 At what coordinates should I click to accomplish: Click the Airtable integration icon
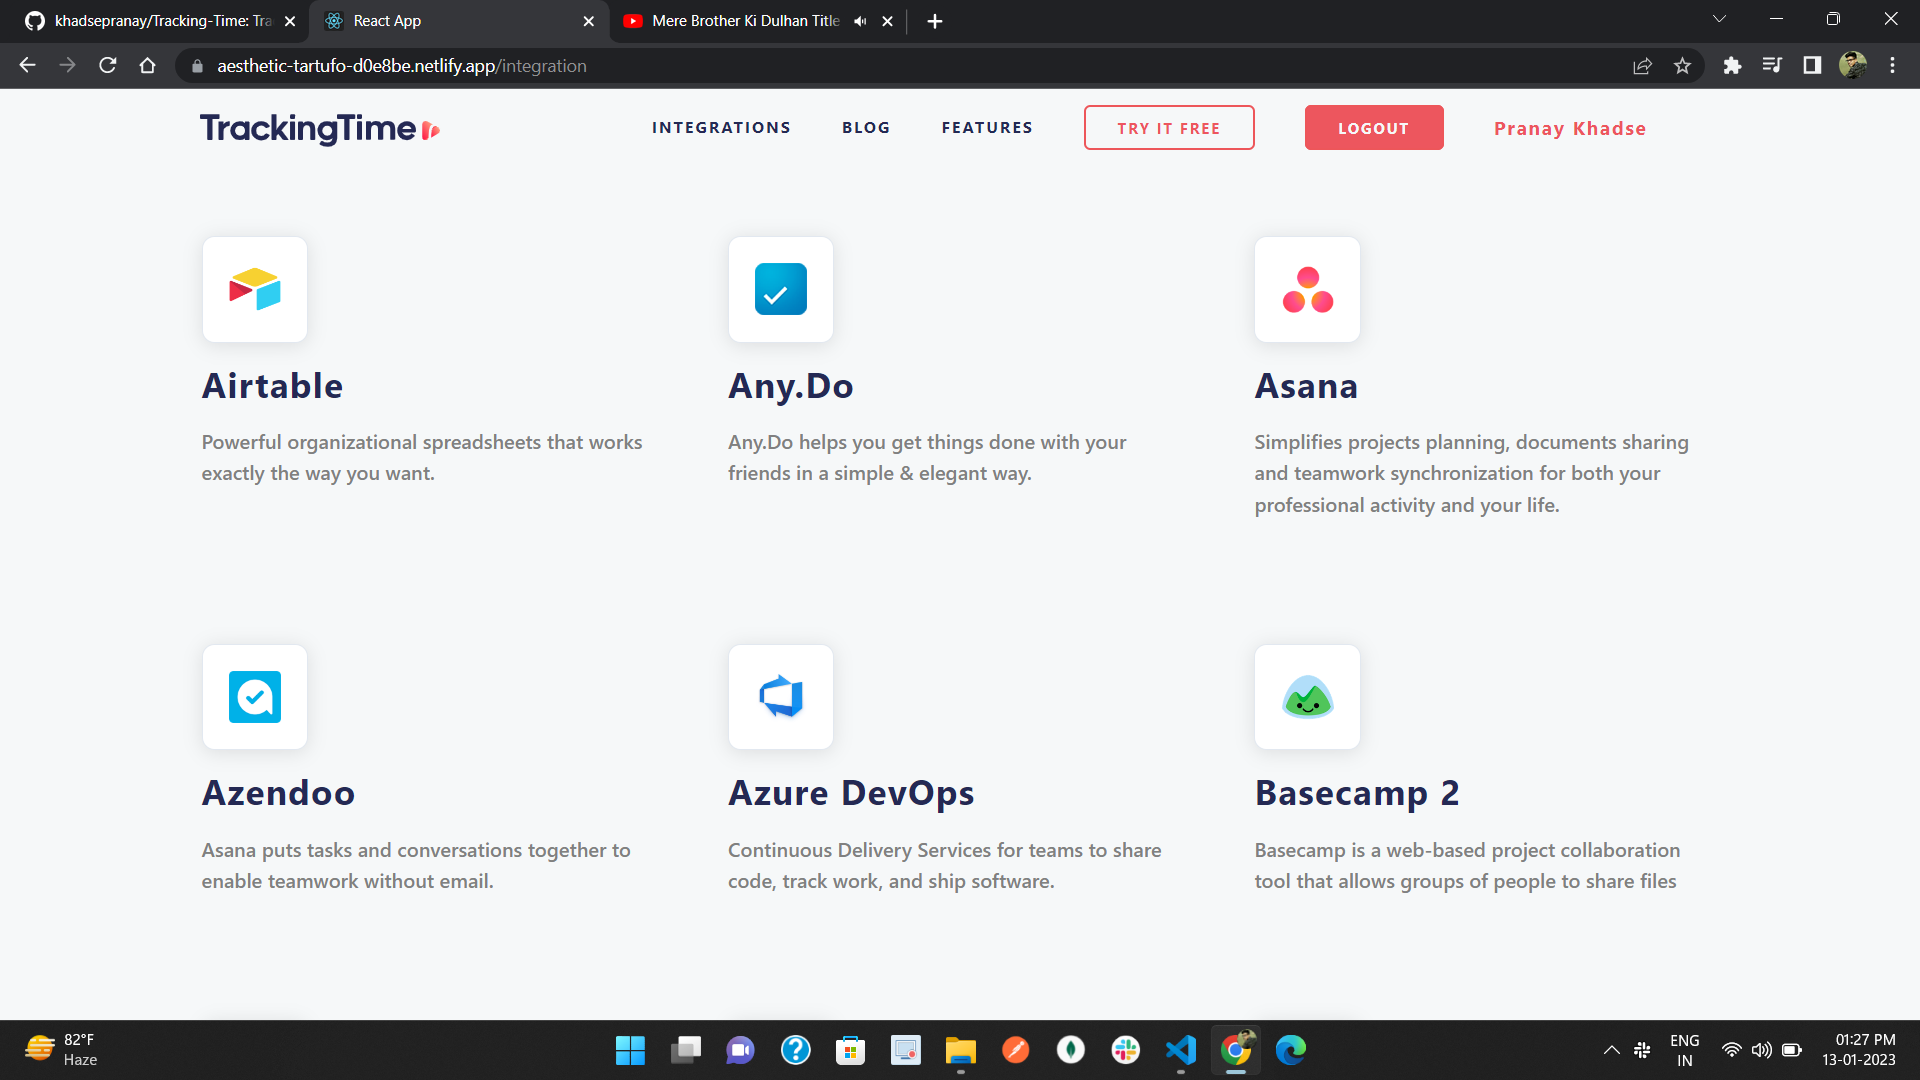pyautogui.click(x=254, y=289)
